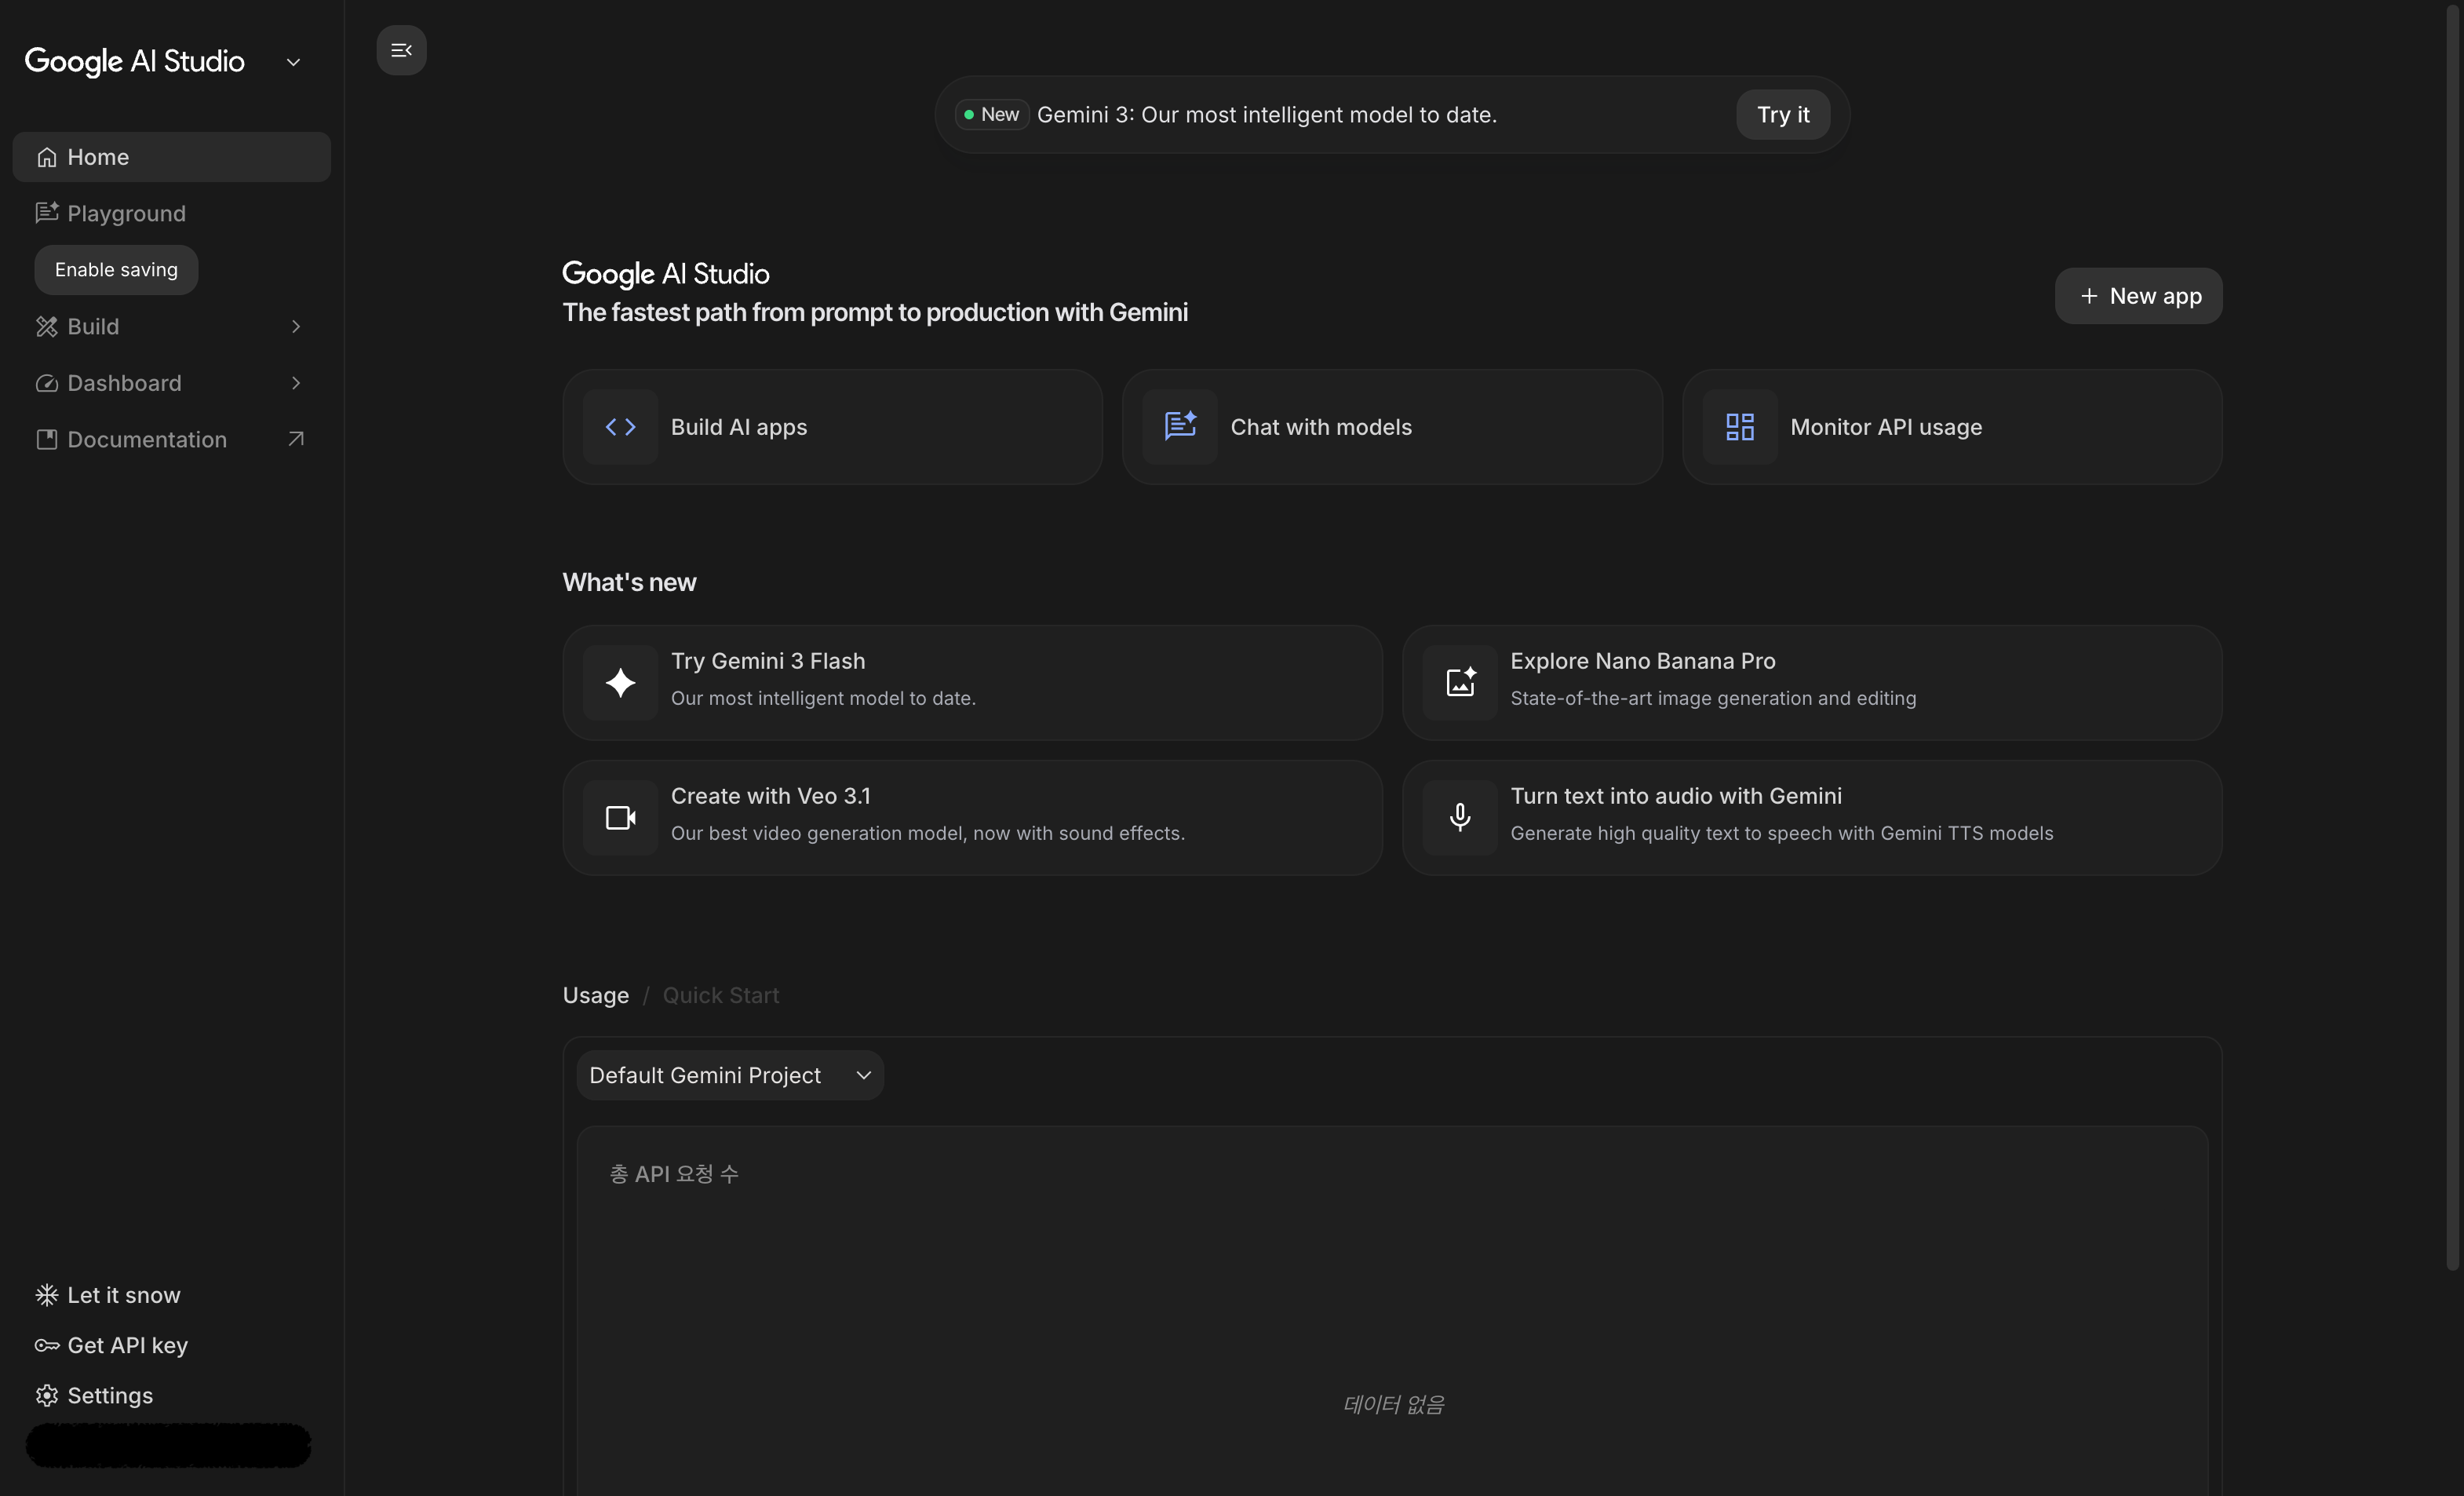Viewport: 2464px width, 1496px height.
Task: Click the Build tools icon
Action: pos(47,326)
